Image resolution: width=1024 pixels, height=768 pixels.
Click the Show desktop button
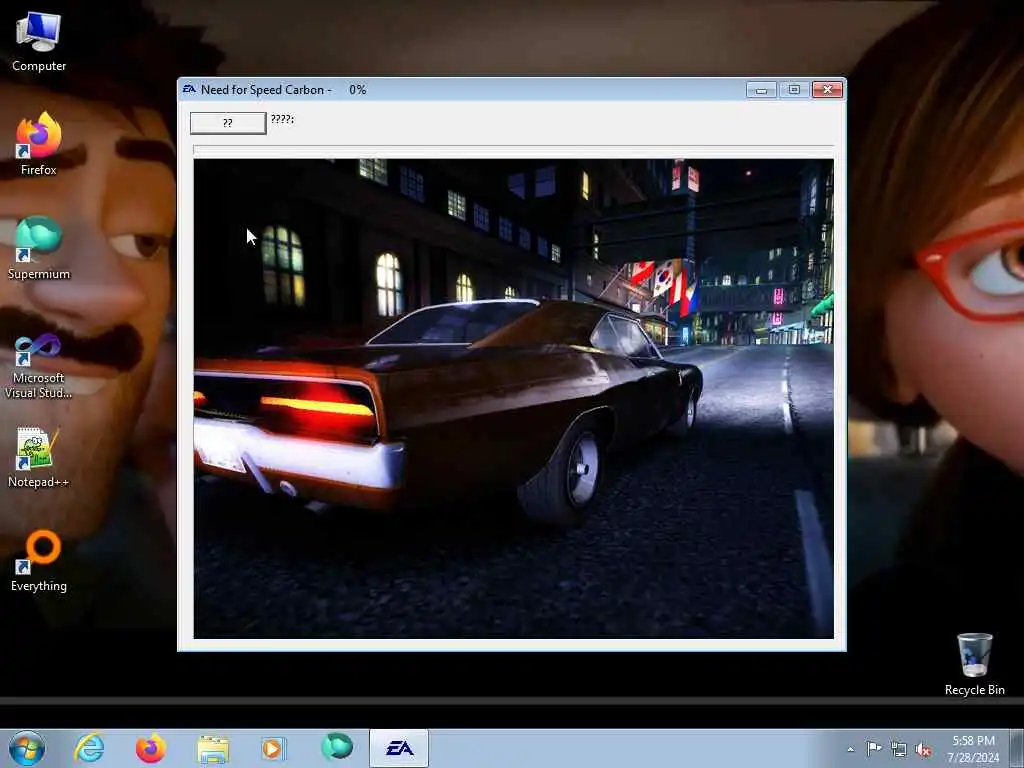[1017, 748]
